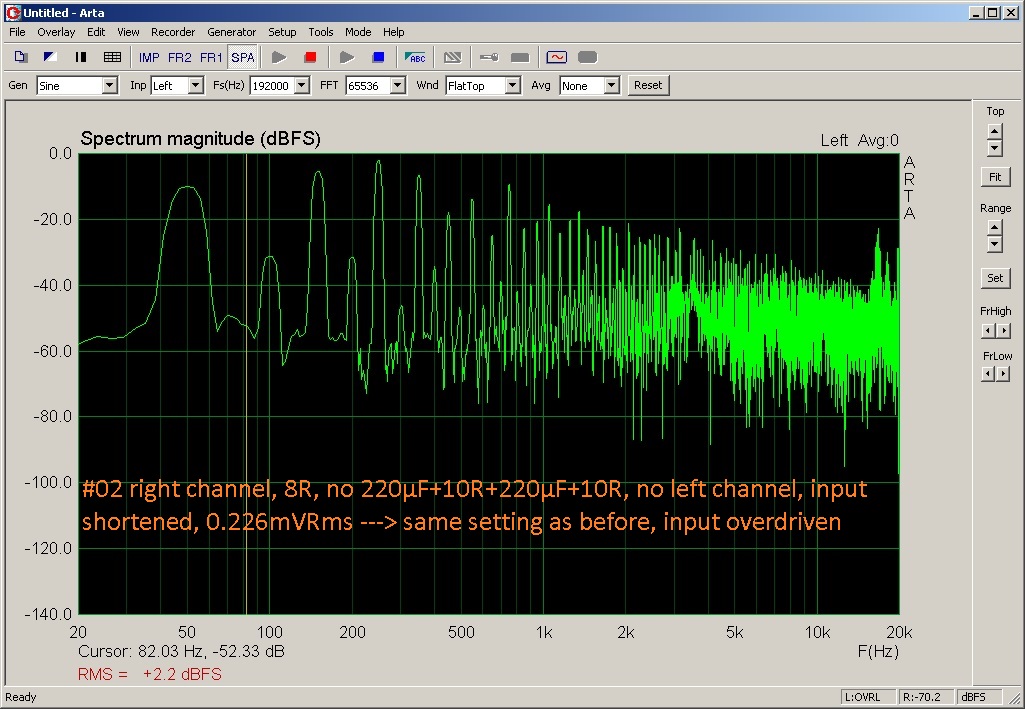This screenshot has height=709, width=1025.
Task: Click the Reset averaging button
Action: [x=648, y=85]
